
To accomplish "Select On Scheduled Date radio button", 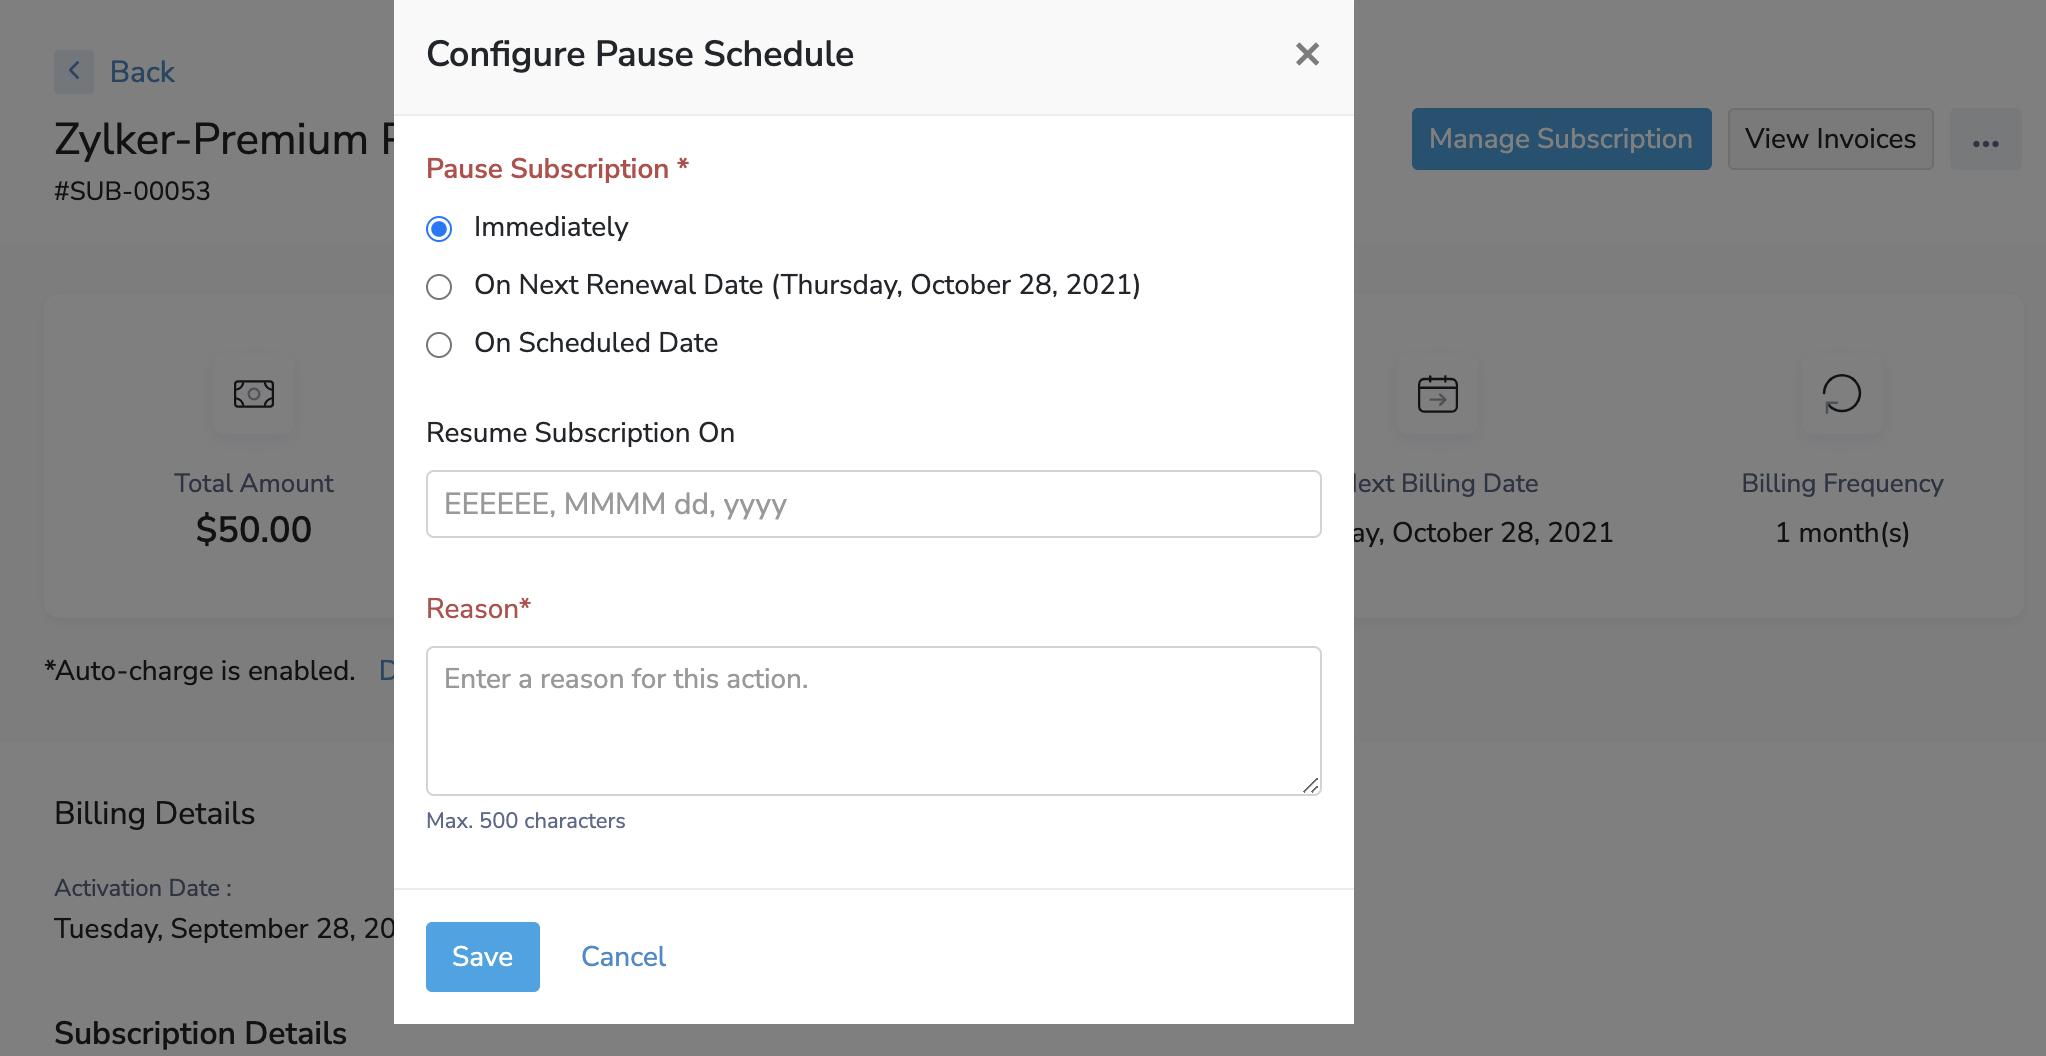I will 439,345.
